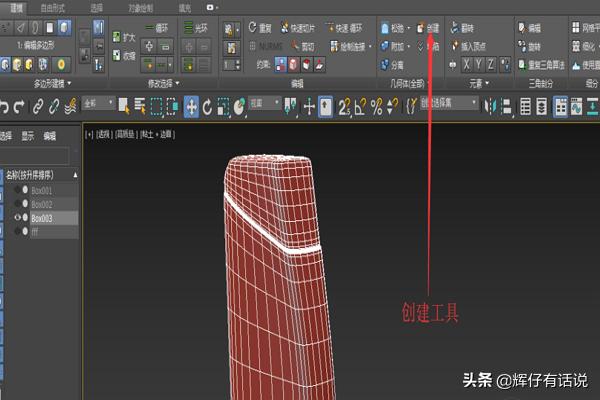Select the Move tool in main toolbar

point(191,106)
